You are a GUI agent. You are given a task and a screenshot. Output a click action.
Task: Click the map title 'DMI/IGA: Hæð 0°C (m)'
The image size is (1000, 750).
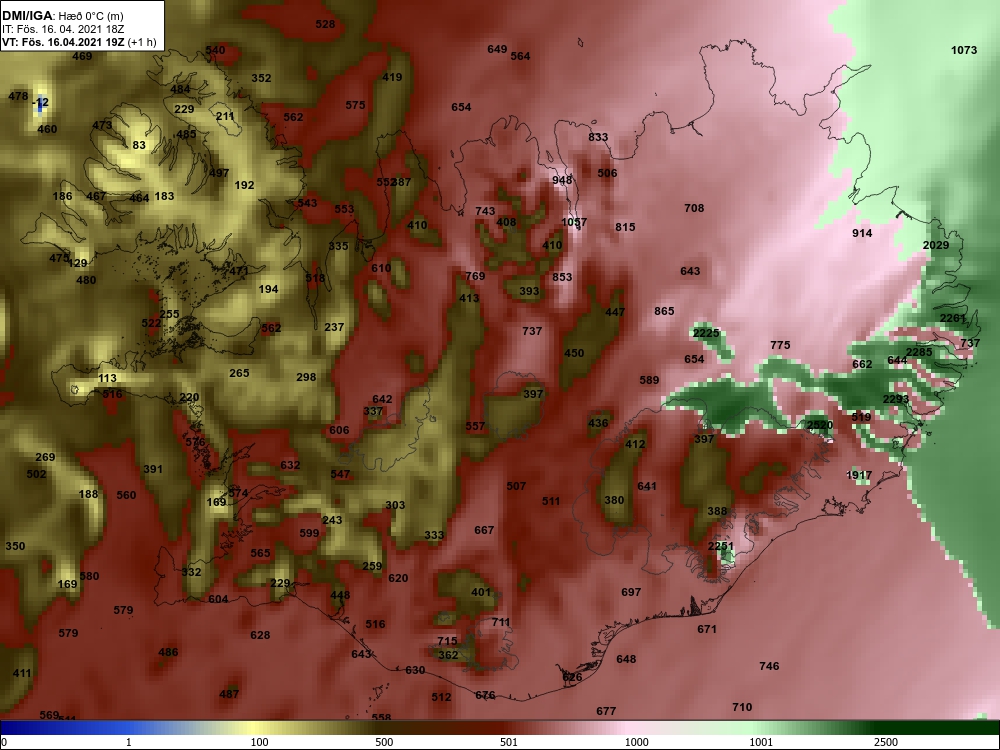point(62,16)
